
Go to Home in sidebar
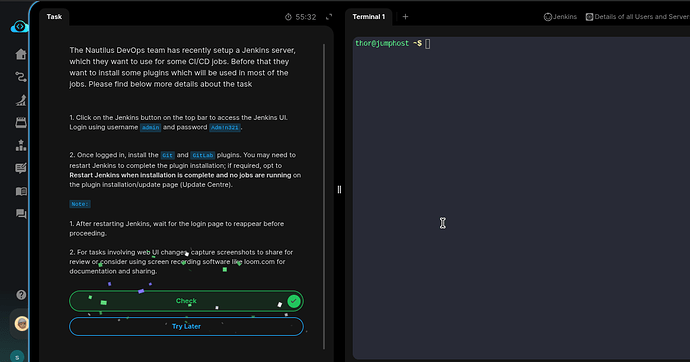pyautogui.click(x=21, y=54)
